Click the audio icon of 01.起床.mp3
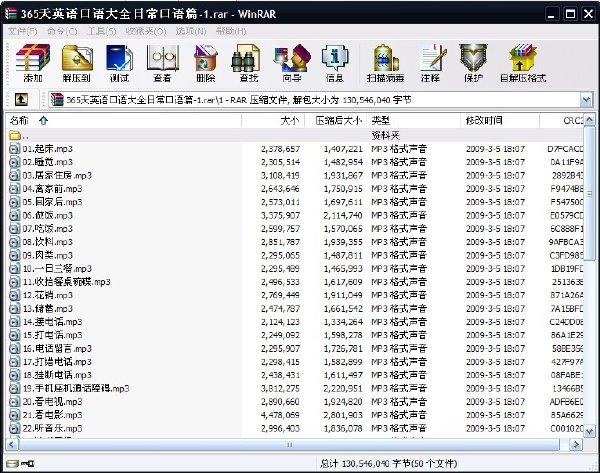The height and width of the screenshot is (473, 600). [x=14, y=149]
